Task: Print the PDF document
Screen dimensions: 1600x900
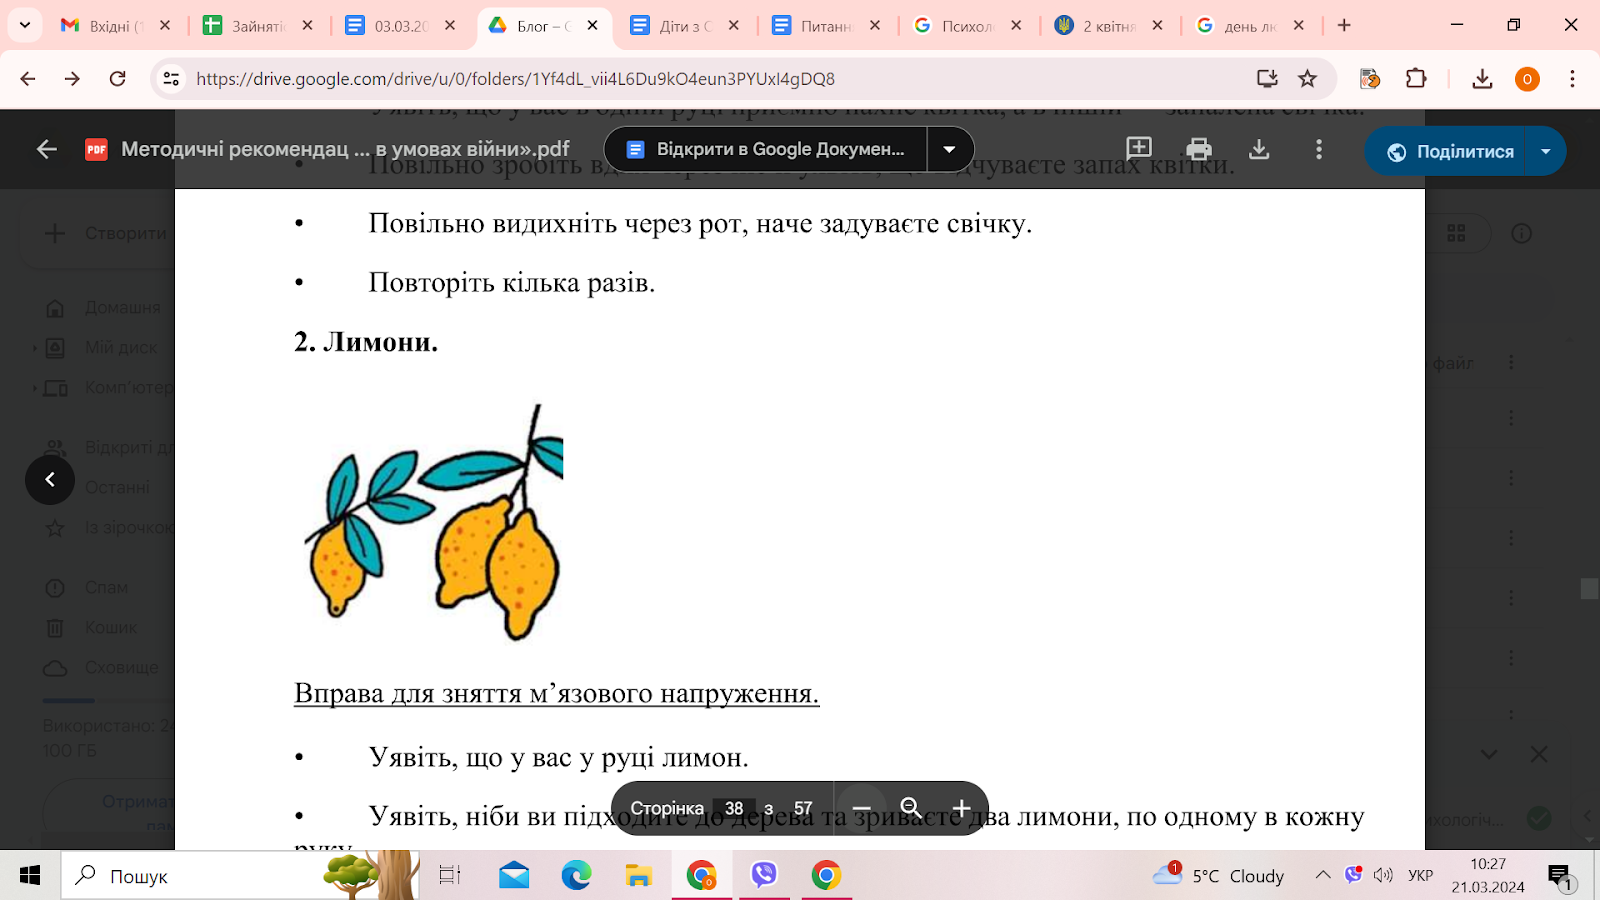Action: [x=1199, y=150]
